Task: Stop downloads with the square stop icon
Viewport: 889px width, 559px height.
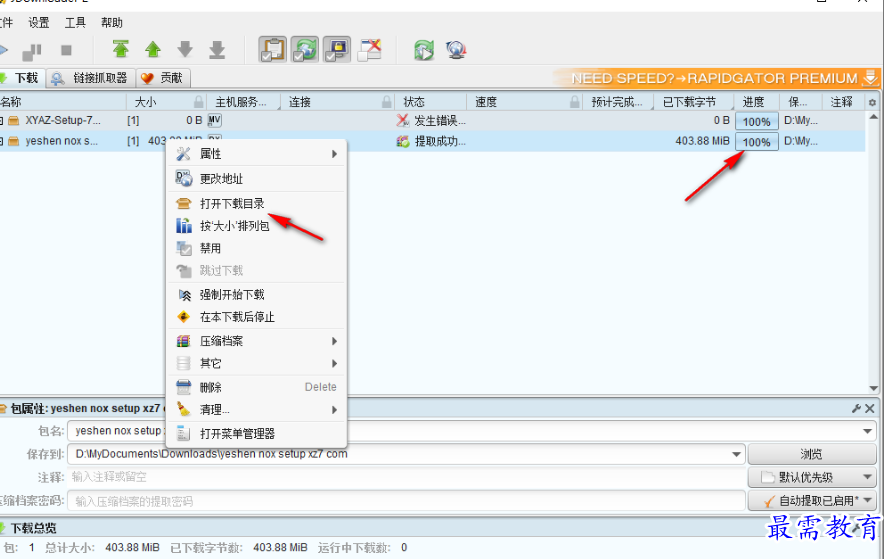Action: [66, 50]
